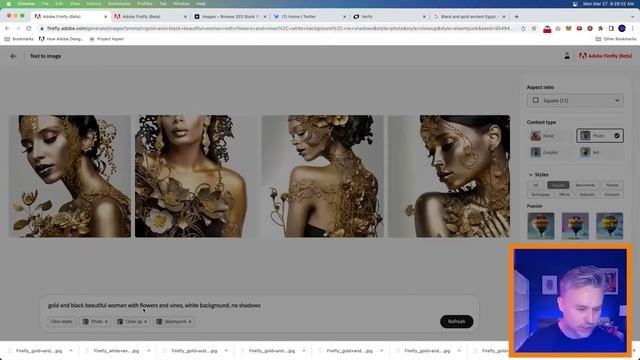Filter styles by Themes

[612, 185]
